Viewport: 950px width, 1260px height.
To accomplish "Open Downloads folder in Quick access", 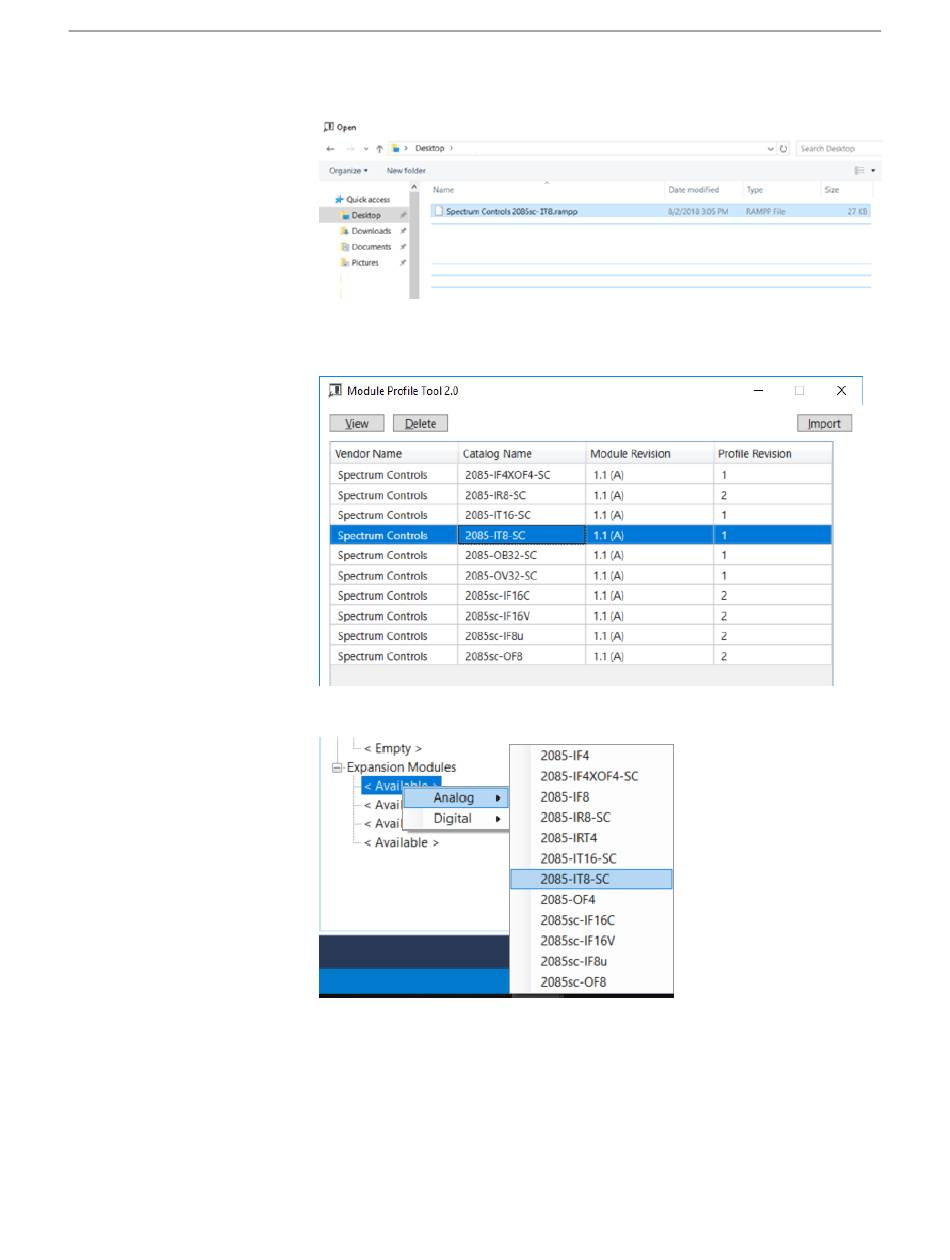I will (371, 231).
